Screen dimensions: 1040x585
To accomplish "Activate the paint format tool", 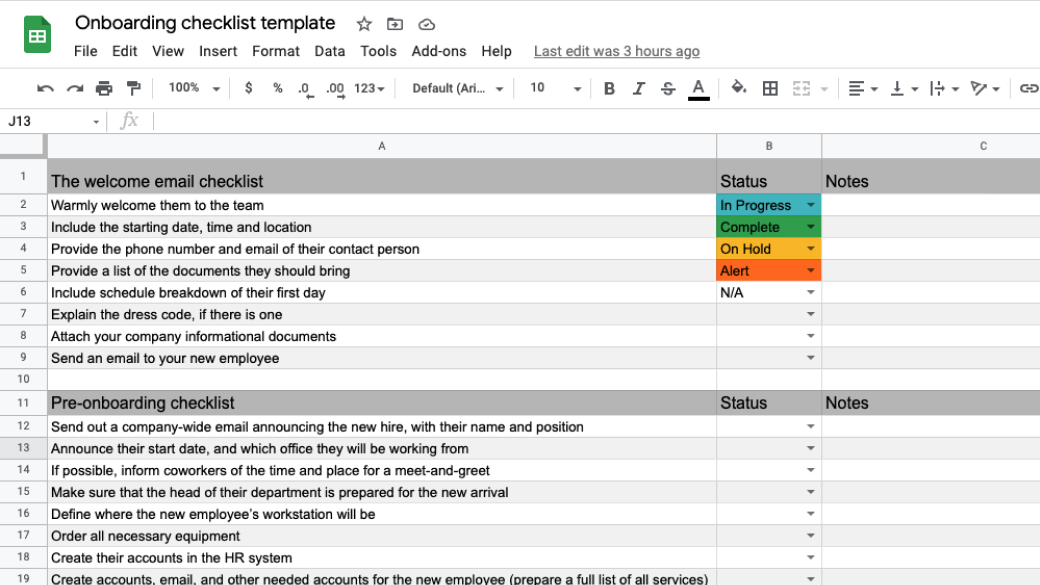I will tap(133, 88).
